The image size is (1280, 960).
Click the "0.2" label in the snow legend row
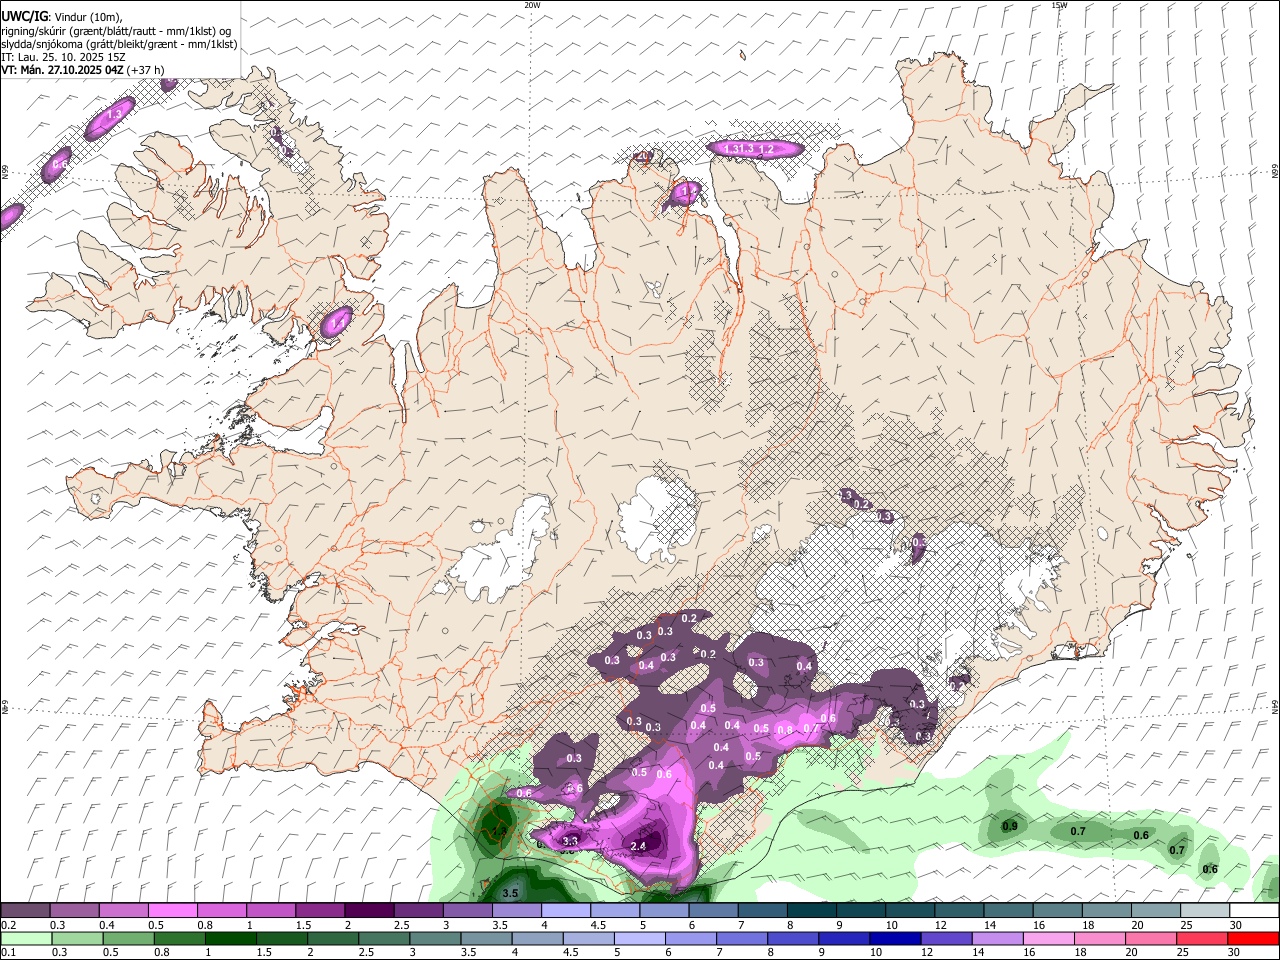[8, 925]
